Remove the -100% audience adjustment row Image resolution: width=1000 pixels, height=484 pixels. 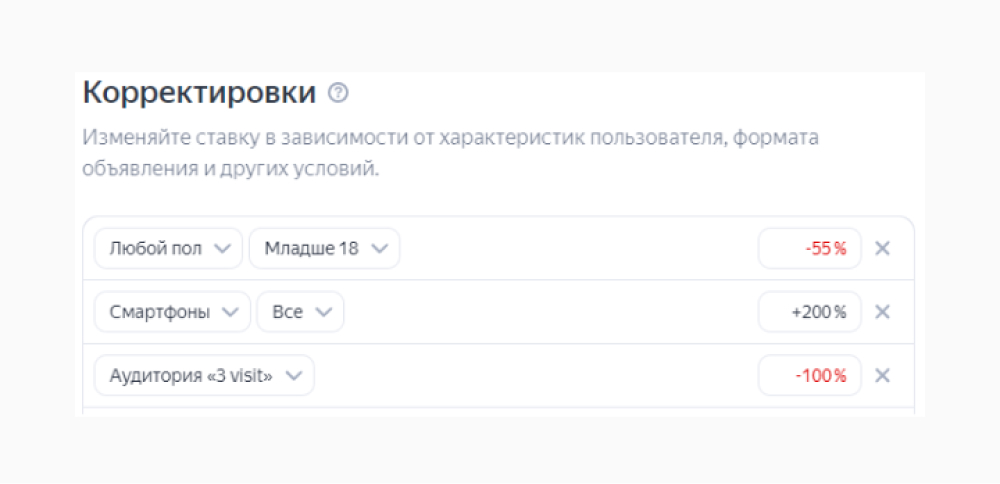tap(882, 376)
